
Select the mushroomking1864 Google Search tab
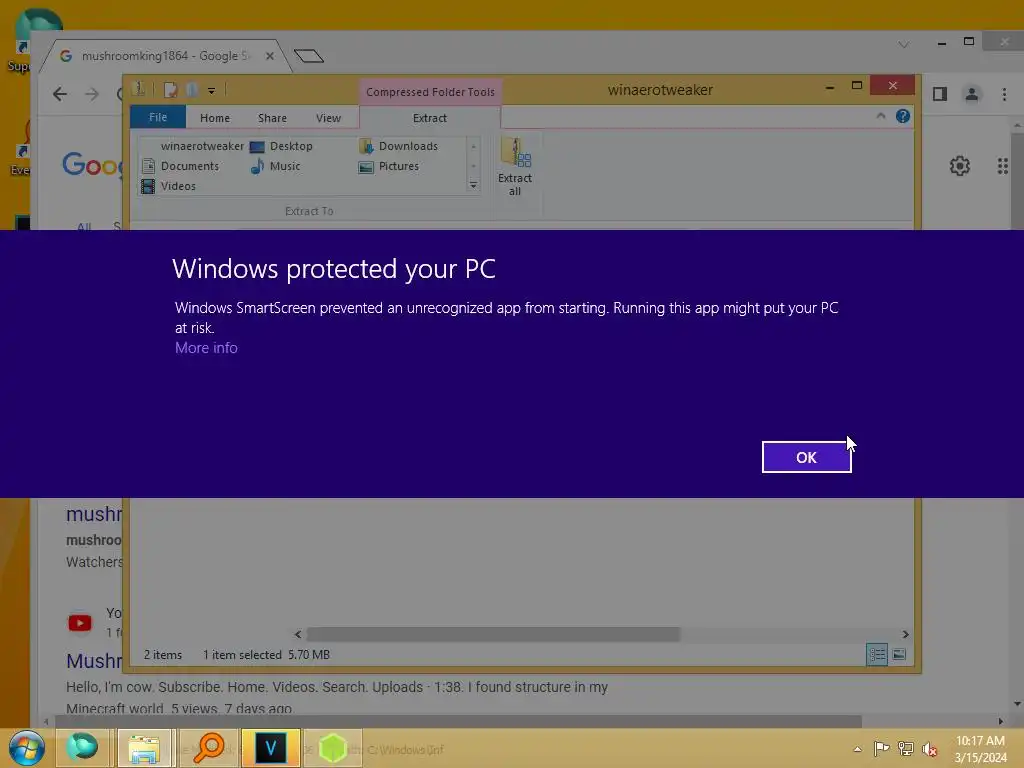click(x=166, y=56)
